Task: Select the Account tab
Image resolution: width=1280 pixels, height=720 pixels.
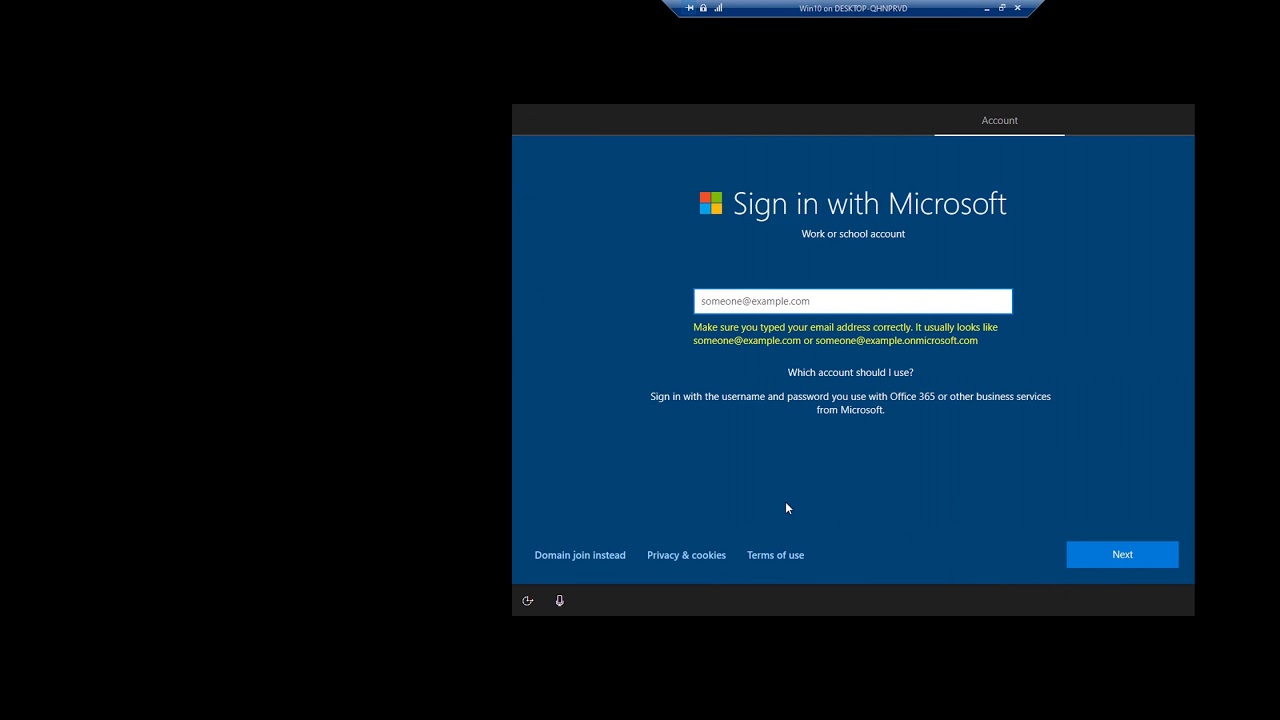Action: [x=999, y=120]
